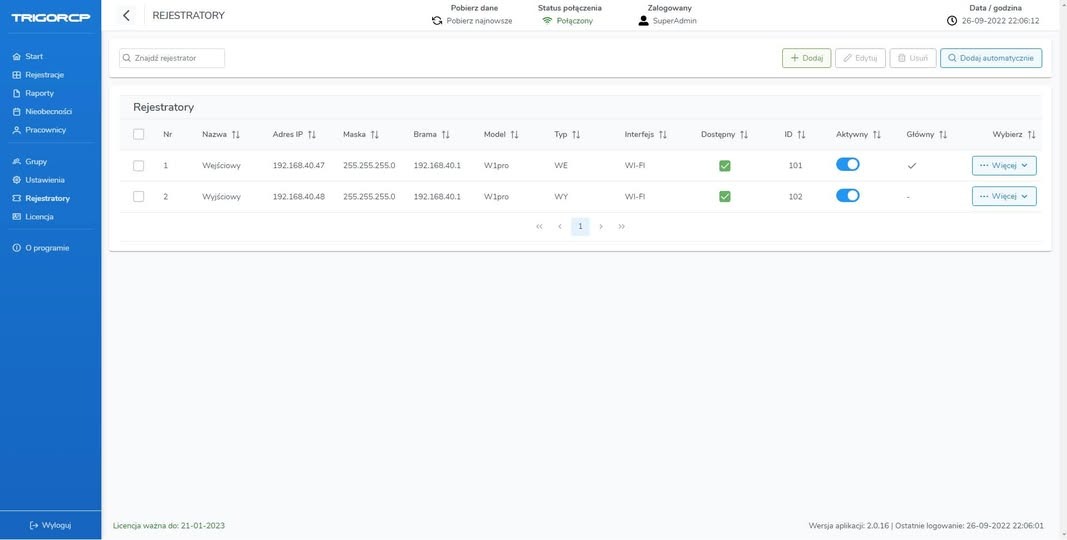The image size is (1067, 540).
Task: Disable the Aktywny toggle for Wyjściowy
Action: tap(847, 196)
